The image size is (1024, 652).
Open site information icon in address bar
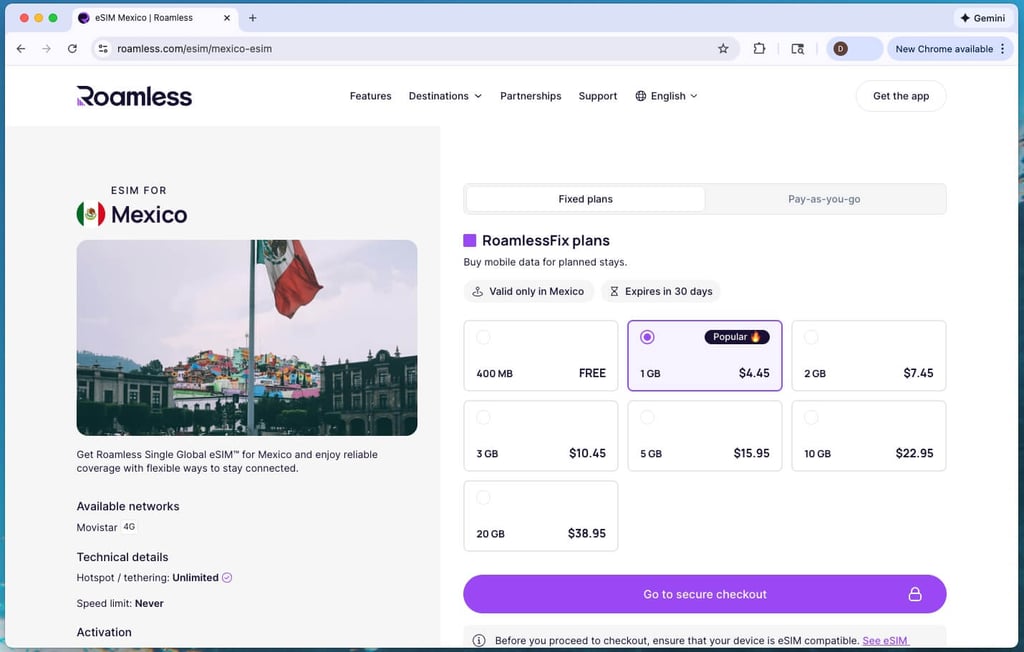coord(103,49)
